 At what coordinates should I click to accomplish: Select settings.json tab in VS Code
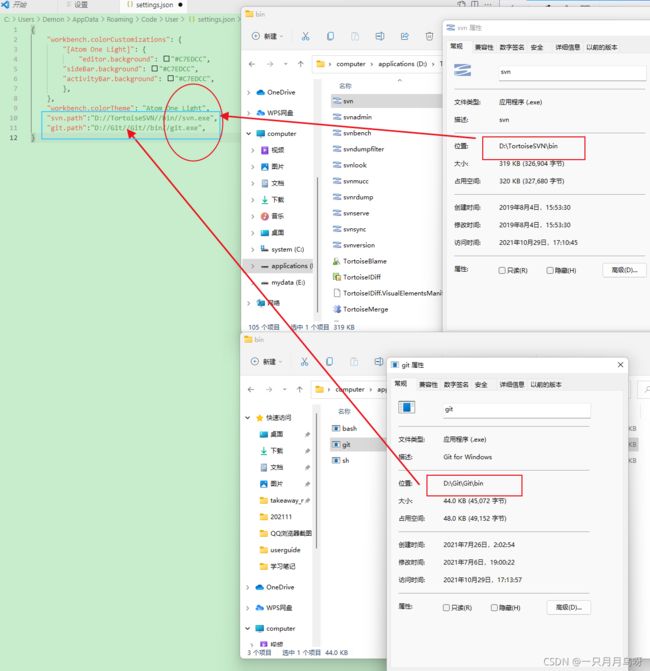pos(155,5)
